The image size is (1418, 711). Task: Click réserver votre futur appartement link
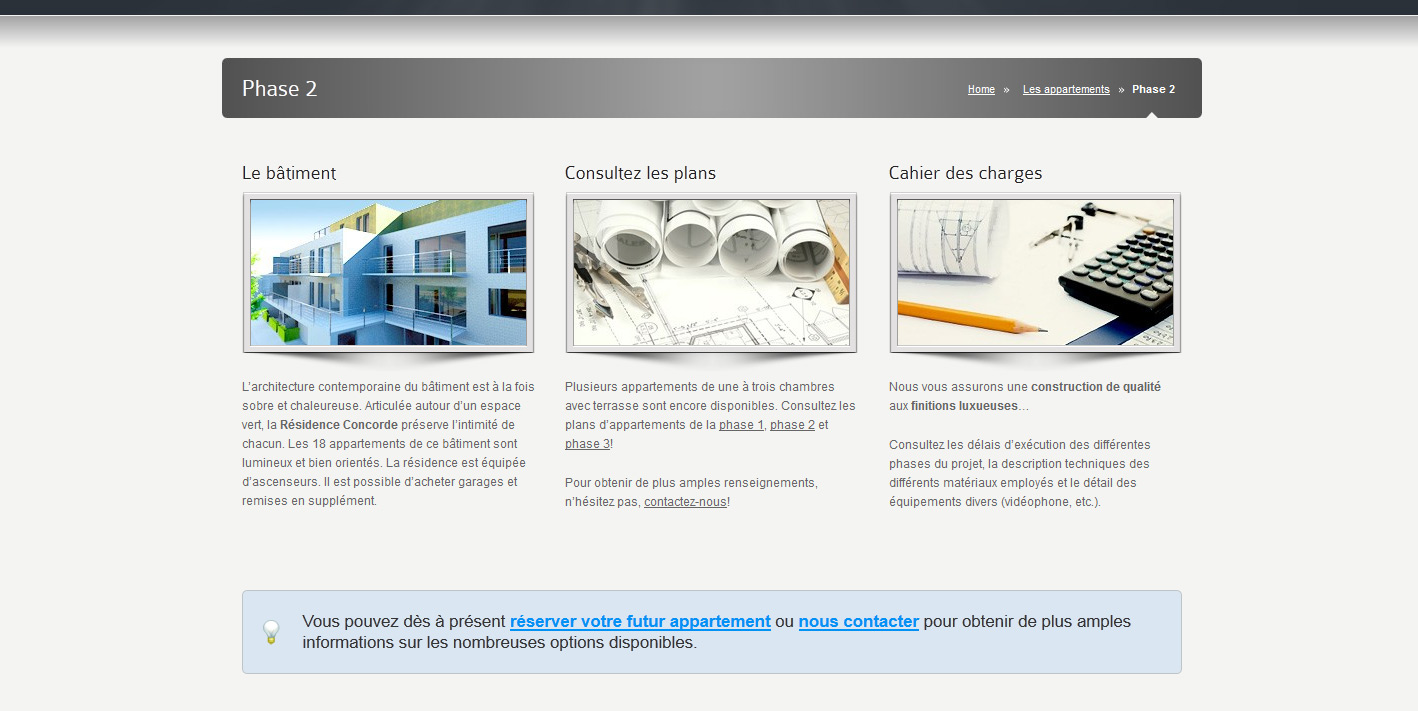coord(640,621)
